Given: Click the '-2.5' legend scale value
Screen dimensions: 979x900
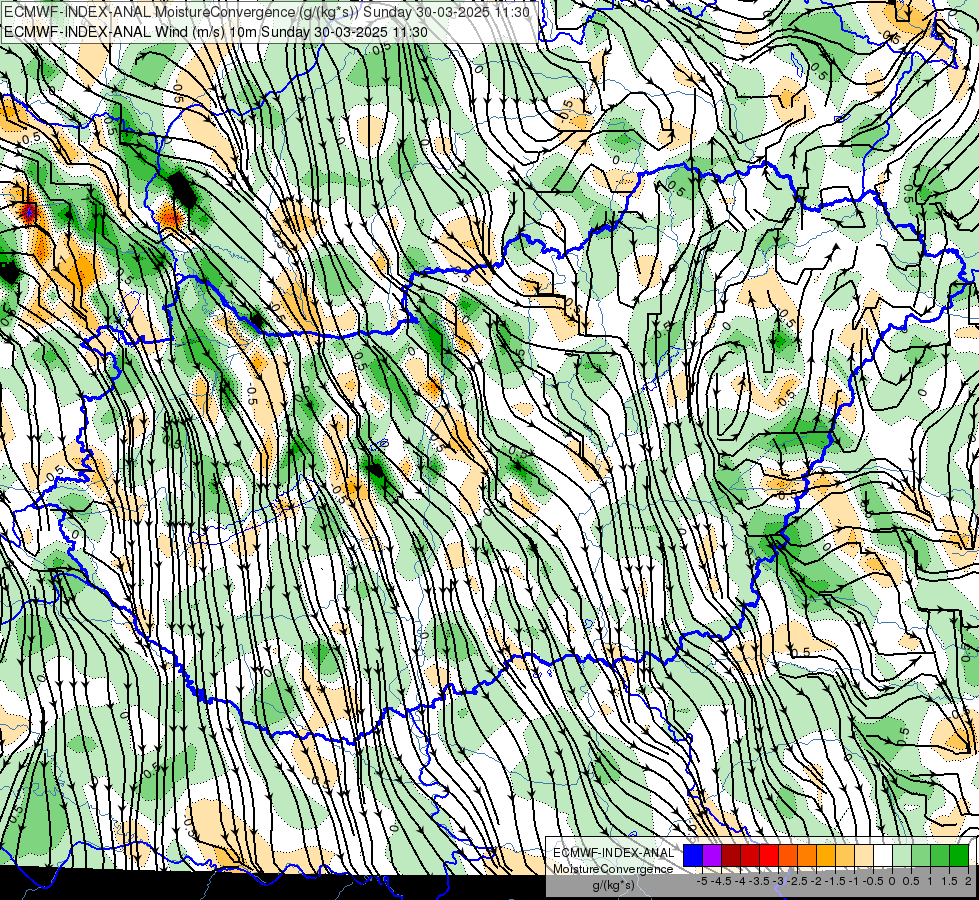Looking at the screenshot, I should pyautogui.click(x=797, y=881).
